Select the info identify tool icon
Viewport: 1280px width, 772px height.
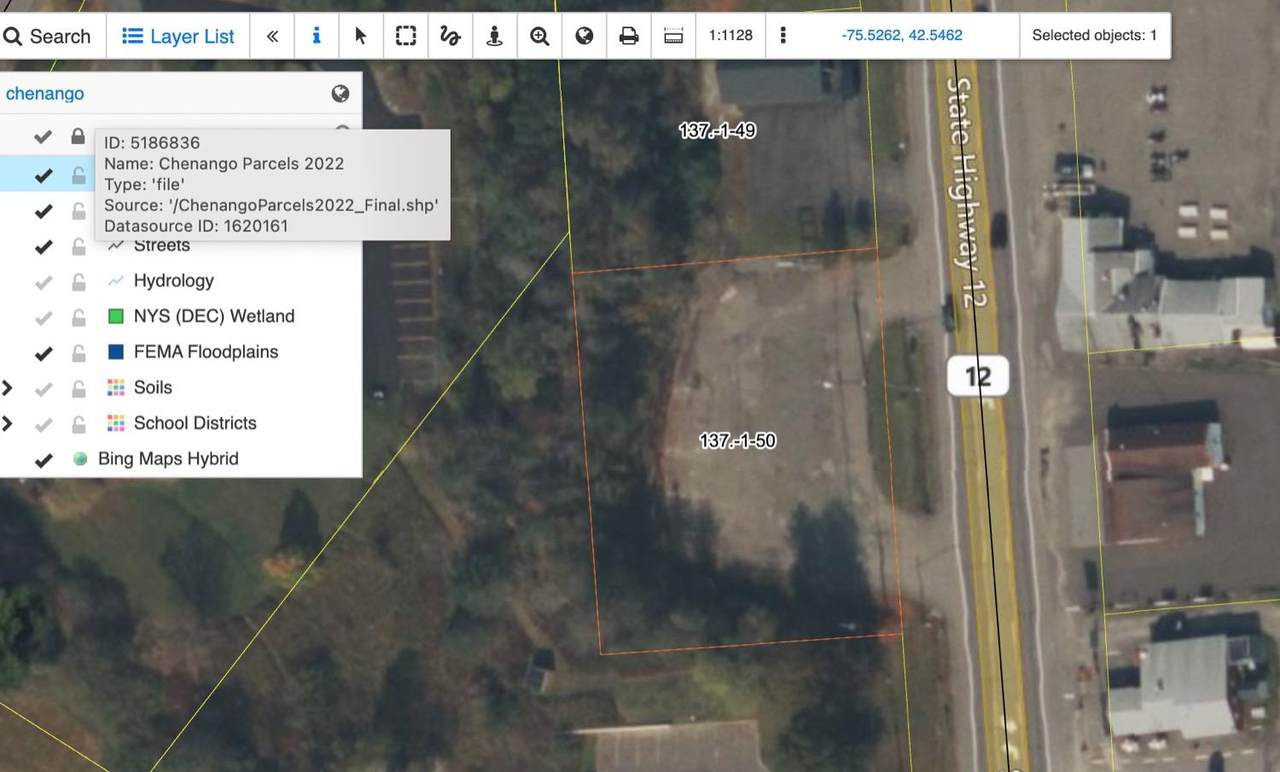point(316,36)
